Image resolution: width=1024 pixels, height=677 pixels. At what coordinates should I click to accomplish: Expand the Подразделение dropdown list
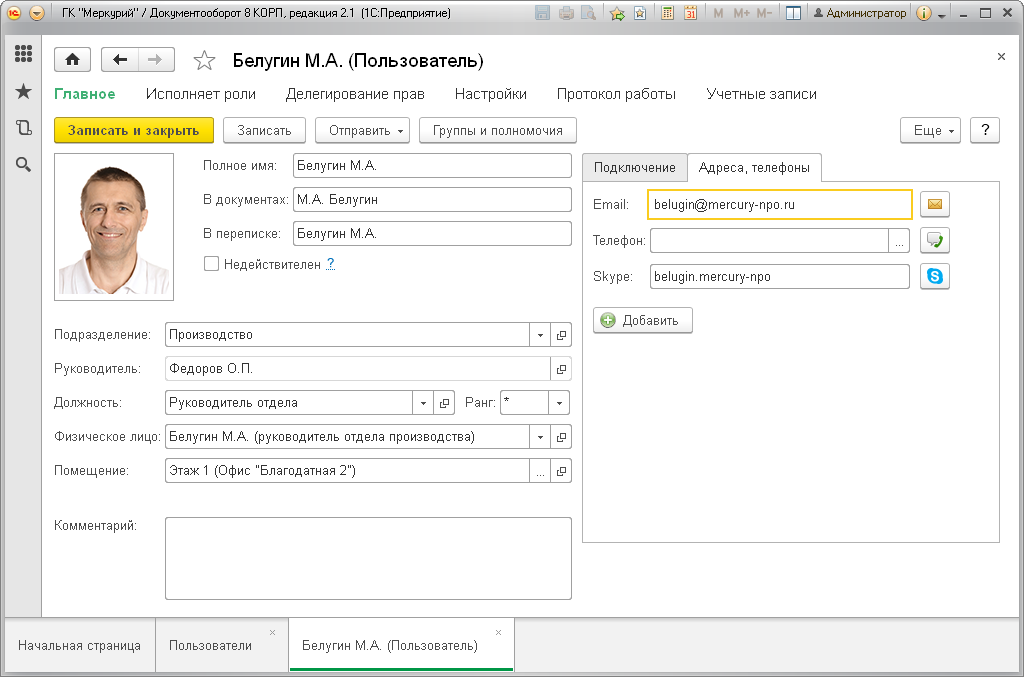click(x=540, y=335)
